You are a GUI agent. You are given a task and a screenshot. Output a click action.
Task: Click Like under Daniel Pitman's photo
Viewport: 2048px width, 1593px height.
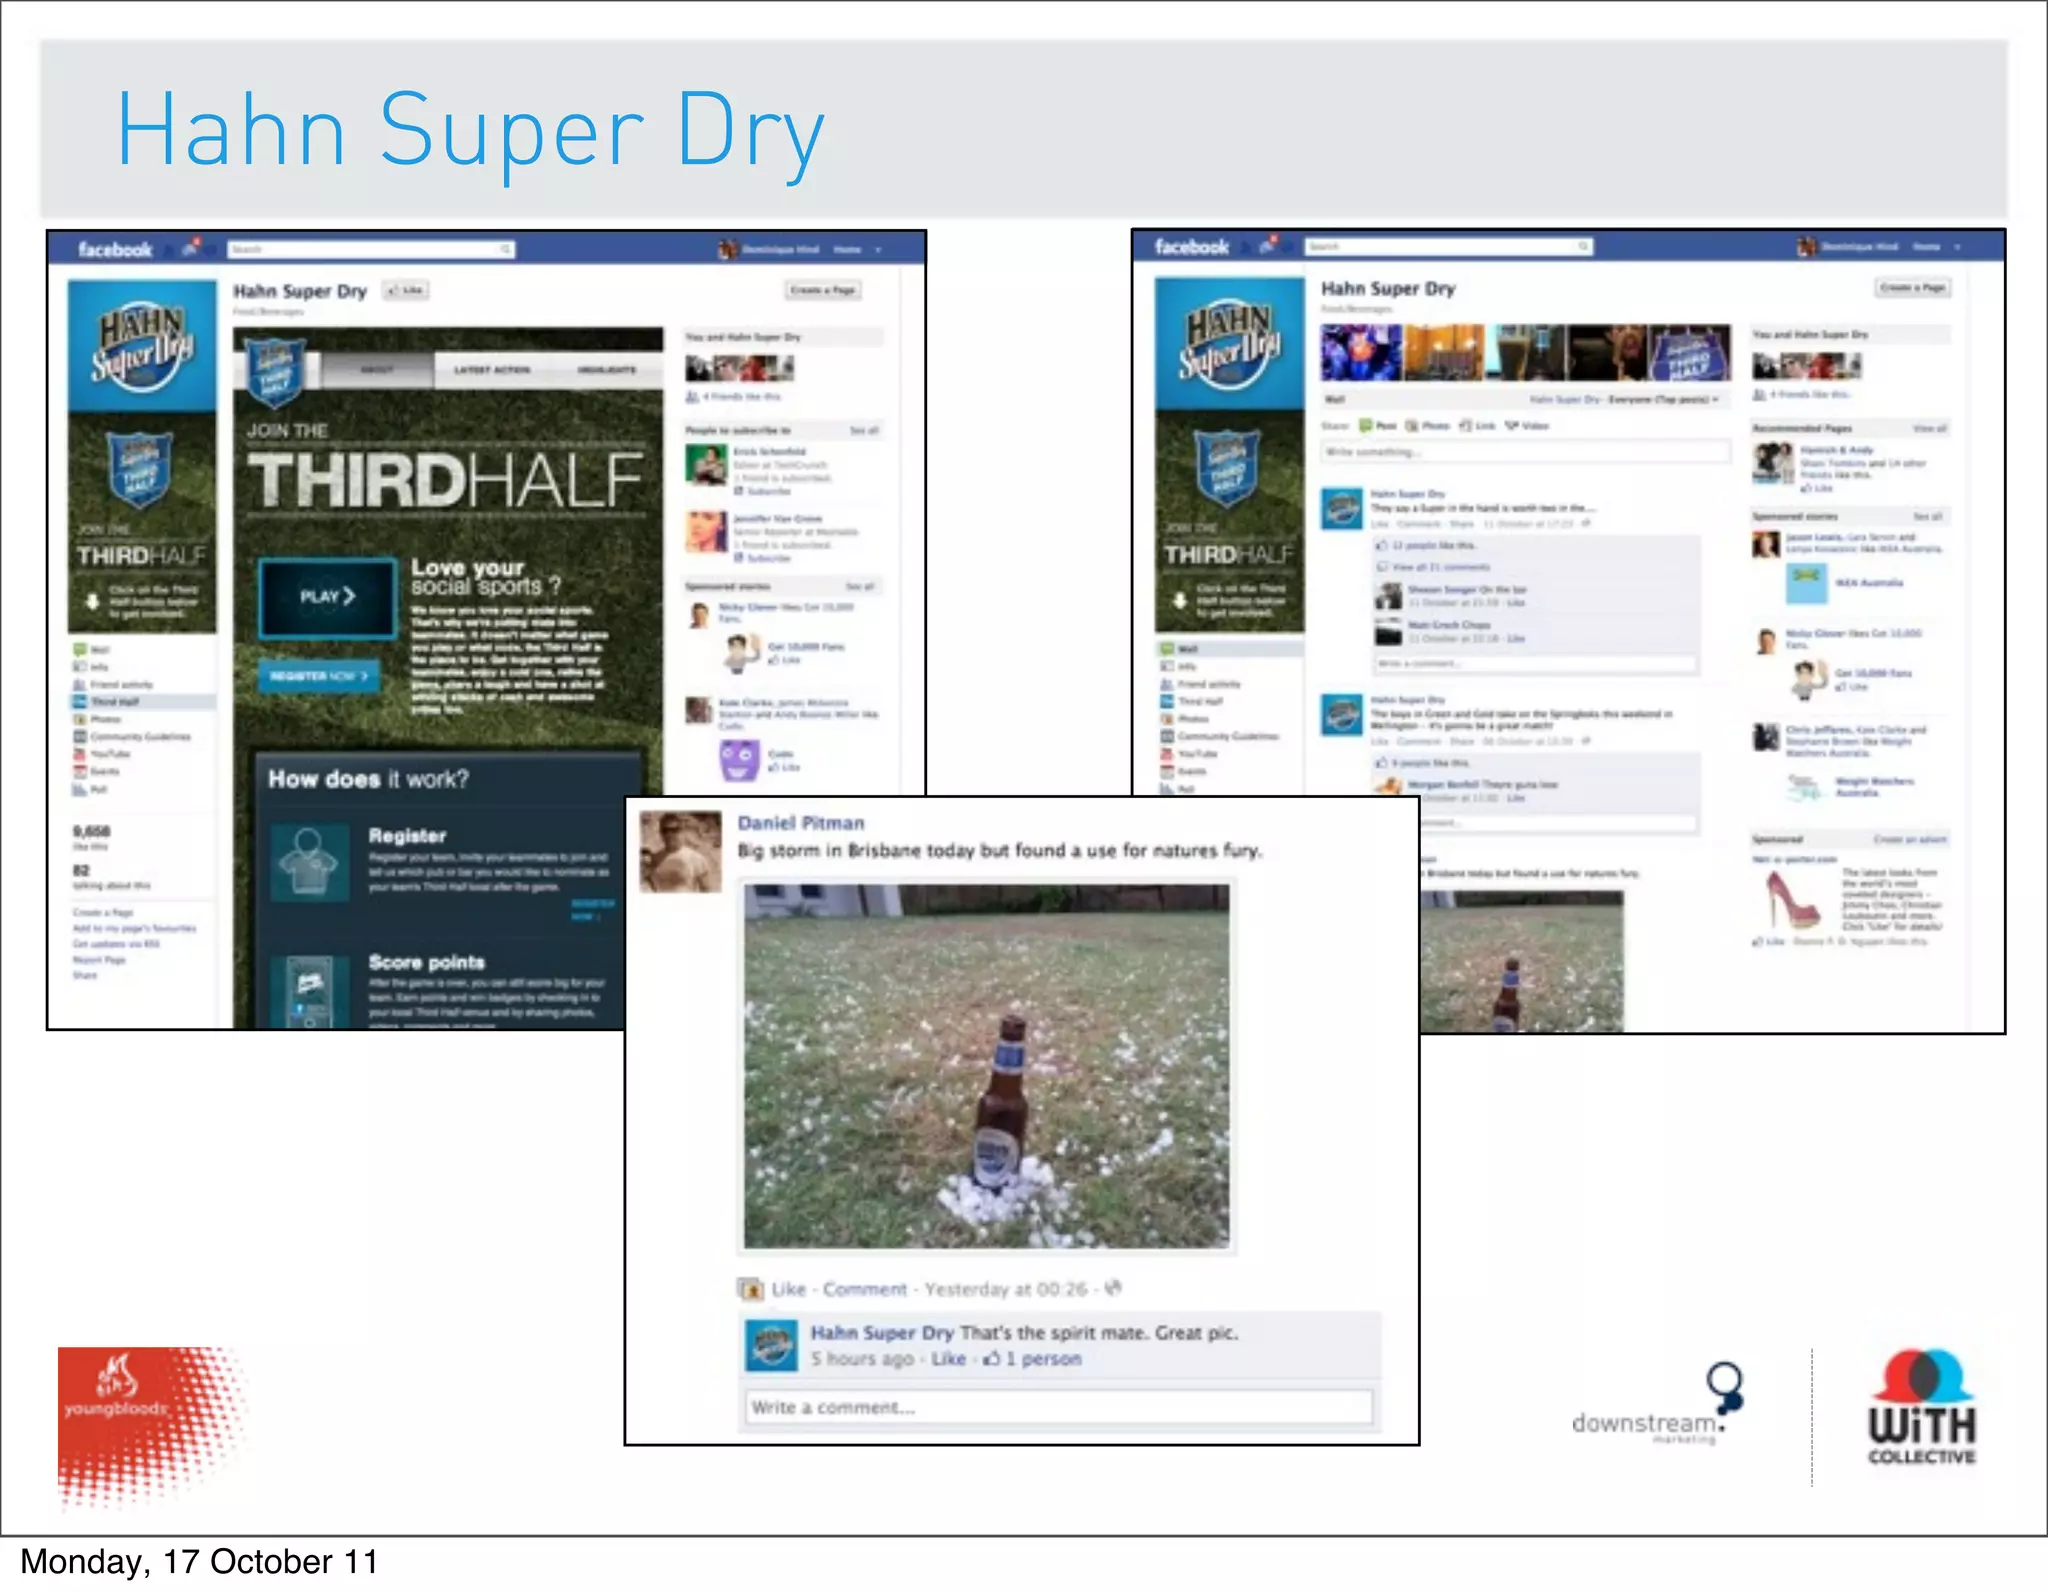tap(788, 1289)
